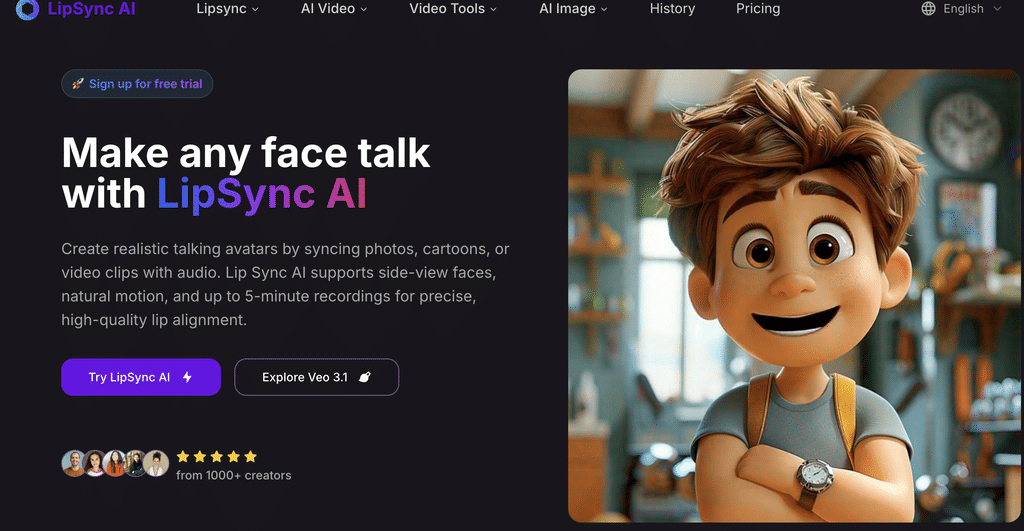Click the globe language icon
This screenshot has width=1024, height=531.
pos(928,8)
